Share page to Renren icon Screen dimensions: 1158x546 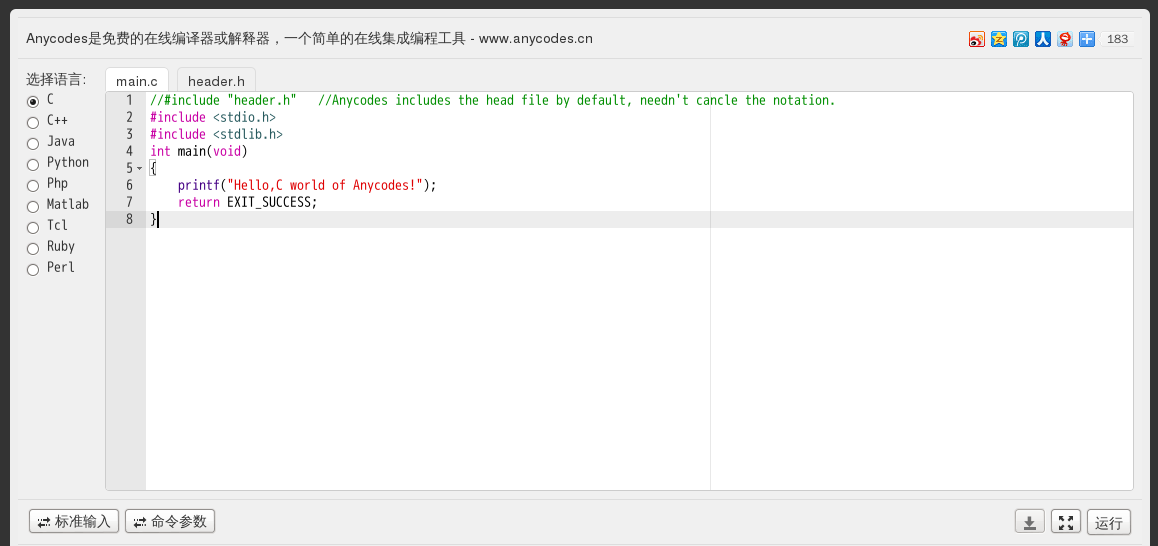pyautogui.click(x=1042, y=39)
